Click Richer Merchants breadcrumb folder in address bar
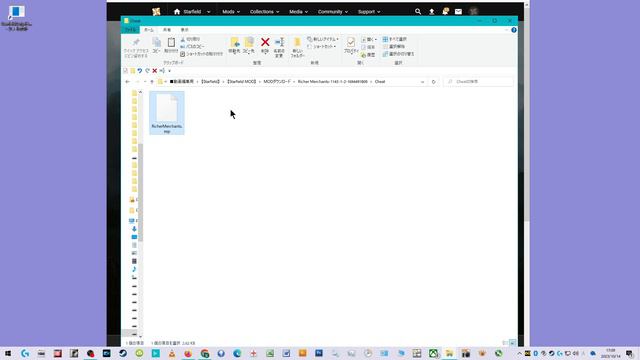640x360 pixels. point(333,82)
